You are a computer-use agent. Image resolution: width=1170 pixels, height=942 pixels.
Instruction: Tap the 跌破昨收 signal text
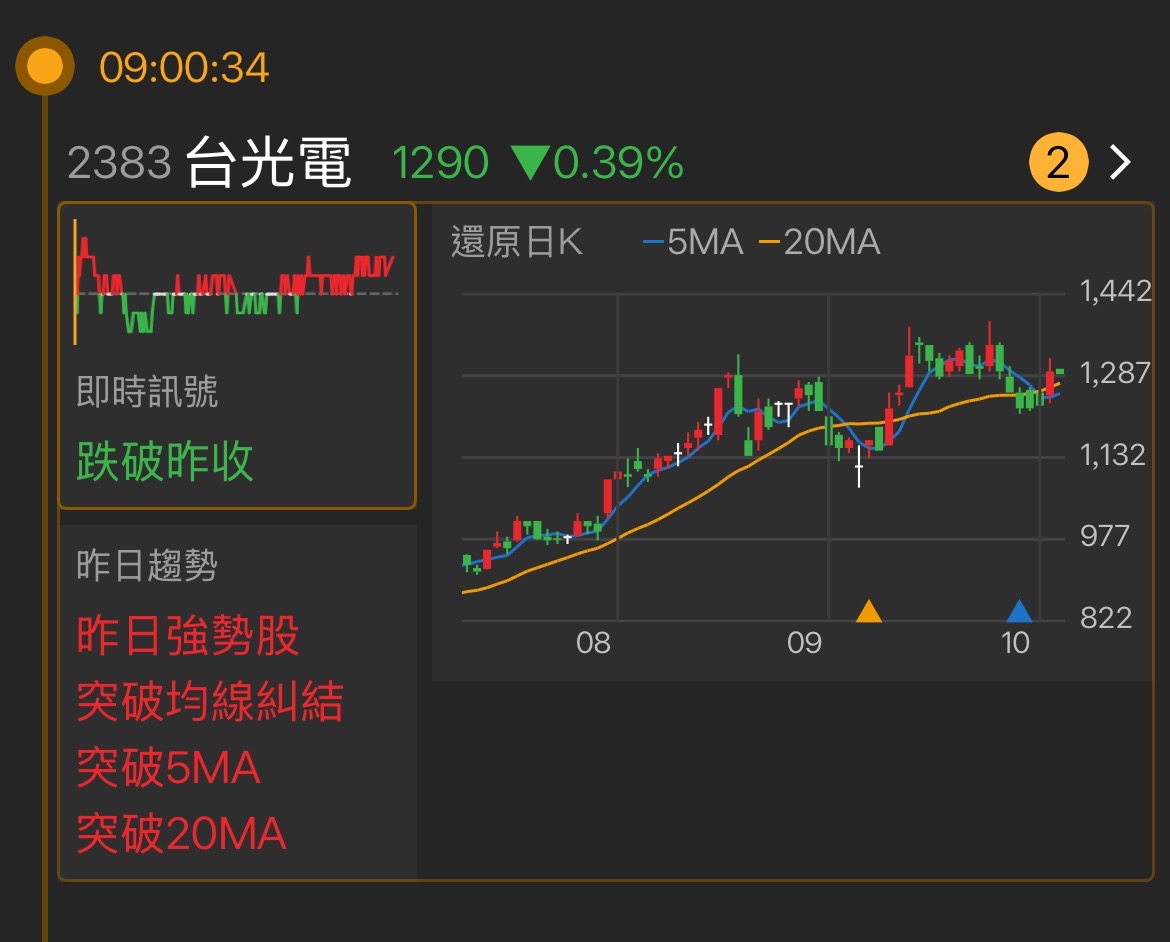tap(165, 462)
